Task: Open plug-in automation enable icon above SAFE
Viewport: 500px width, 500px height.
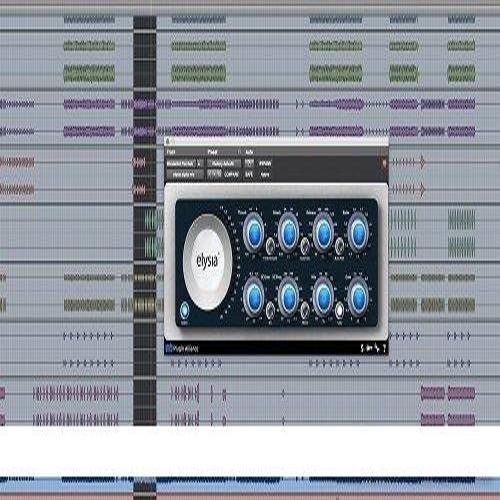Action: pos(249,163)
